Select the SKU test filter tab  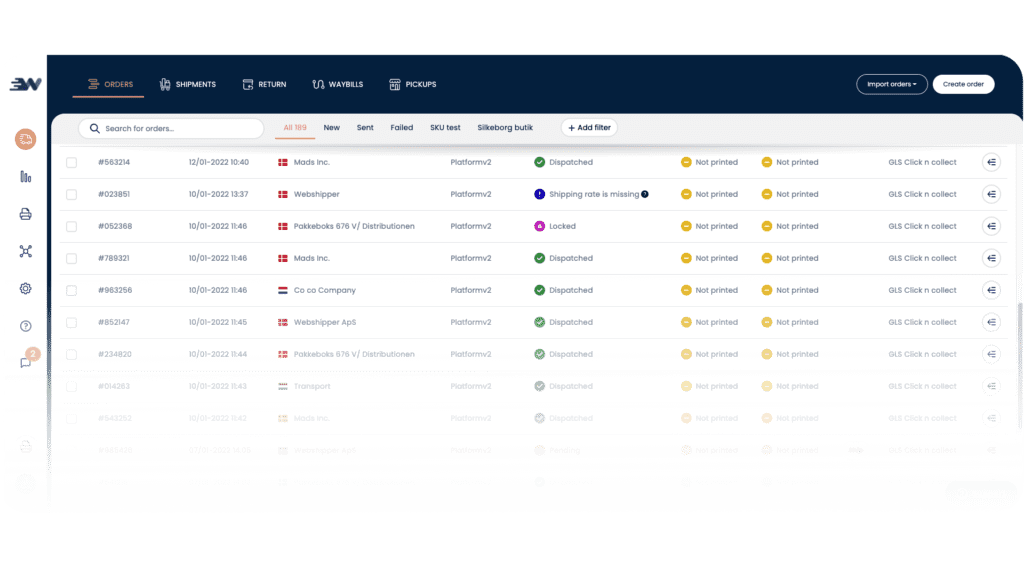445,127
